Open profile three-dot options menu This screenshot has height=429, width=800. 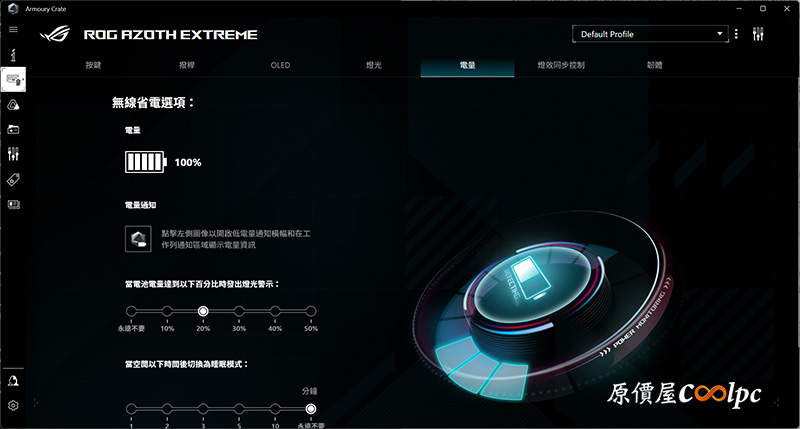736,34
